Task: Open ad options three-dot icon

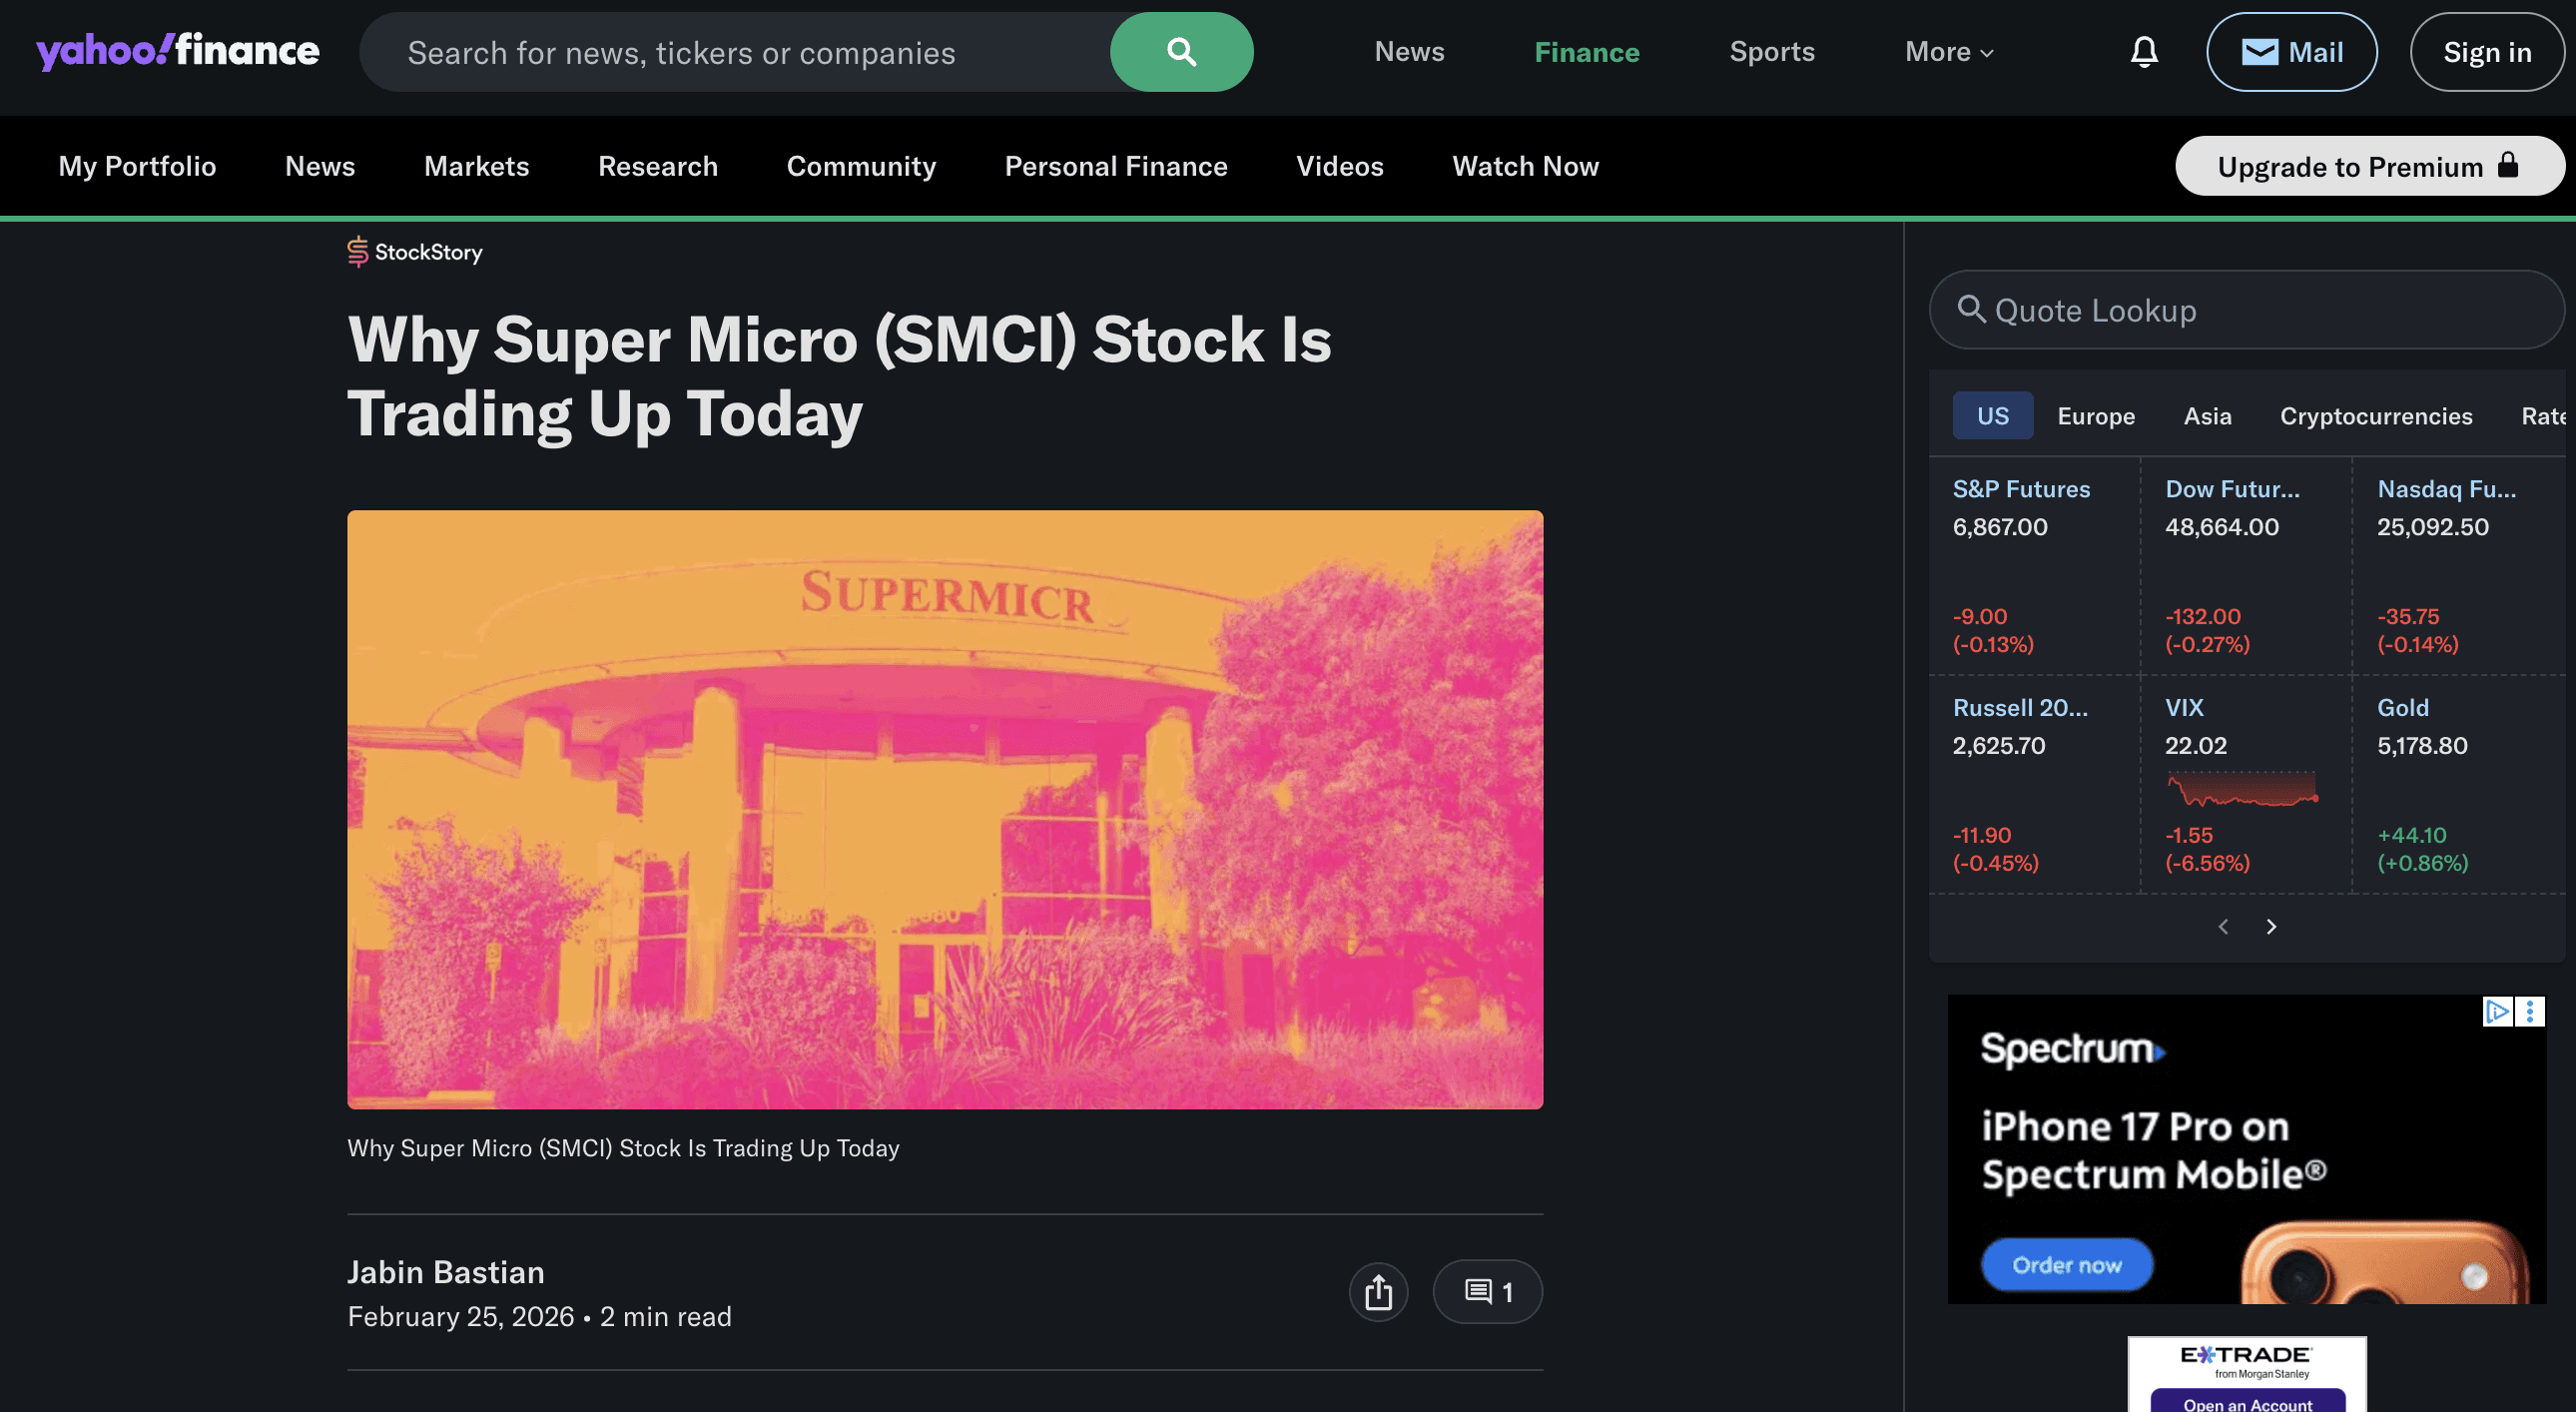Action: point(2530,1012)
